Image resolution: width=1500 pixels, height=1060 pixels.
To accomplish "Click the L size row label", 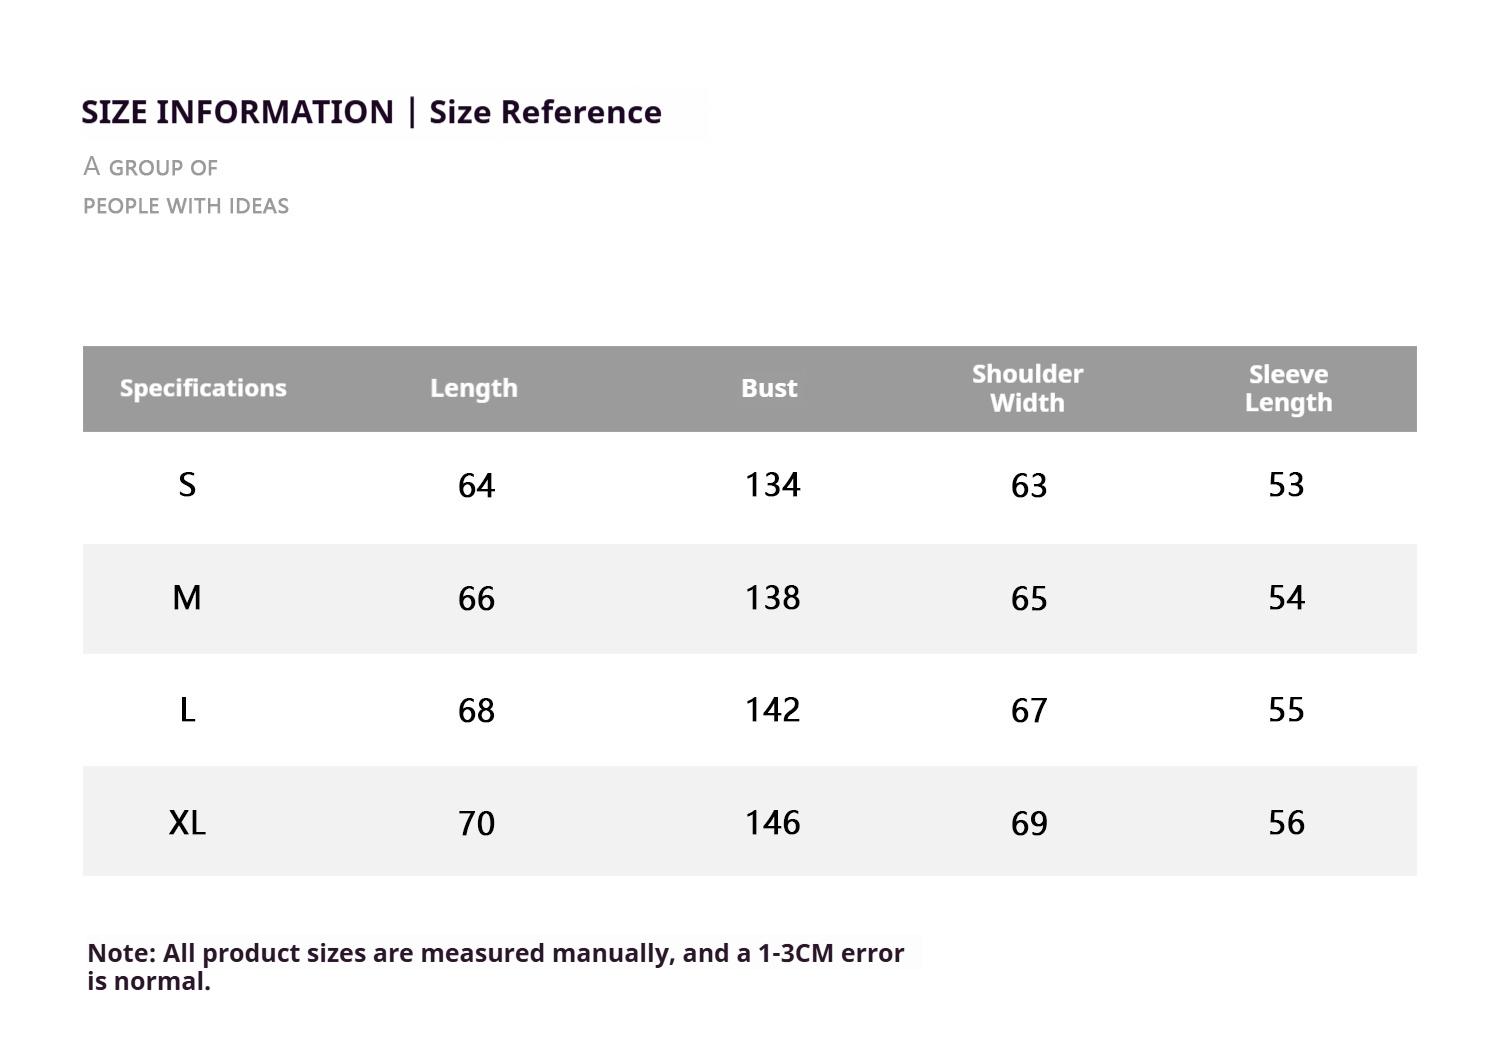I will (x=187, y=710).
